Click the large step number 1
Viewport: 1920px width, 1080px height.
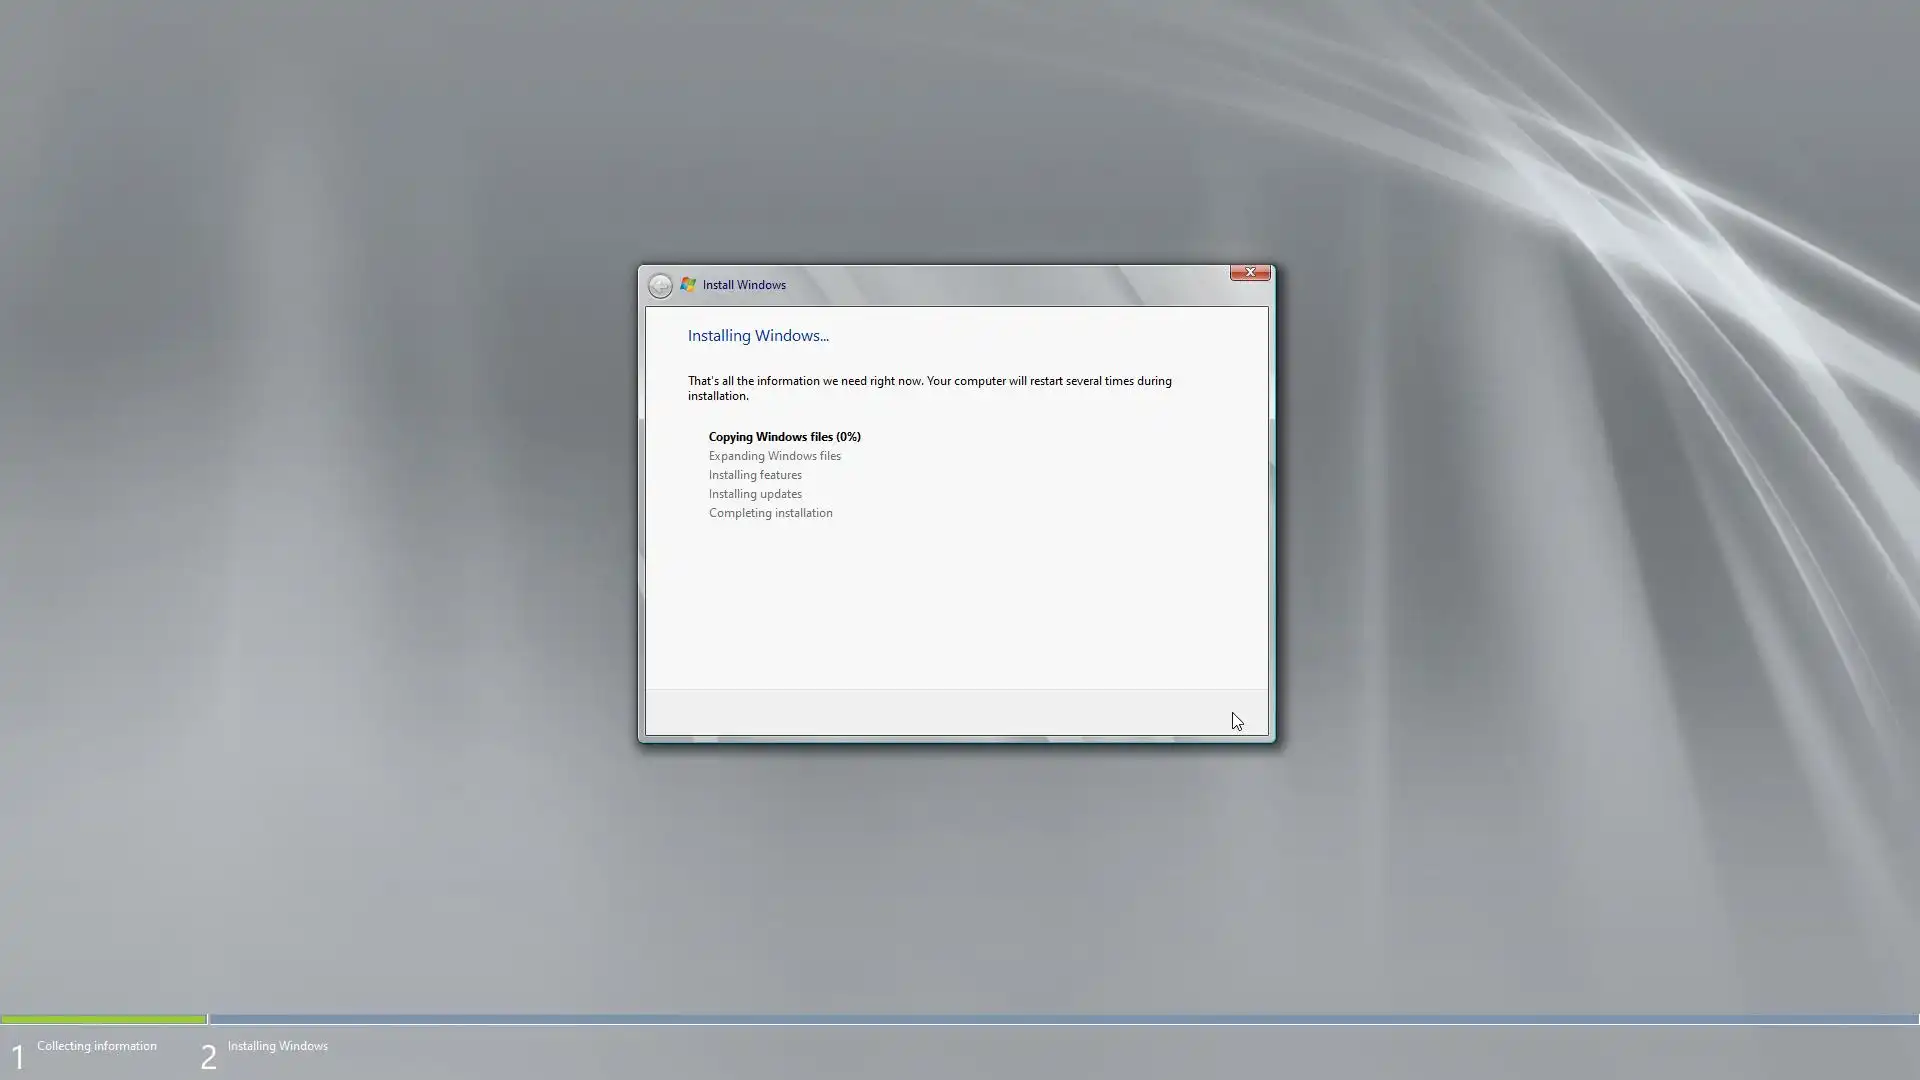click(x=17, y=1057)
